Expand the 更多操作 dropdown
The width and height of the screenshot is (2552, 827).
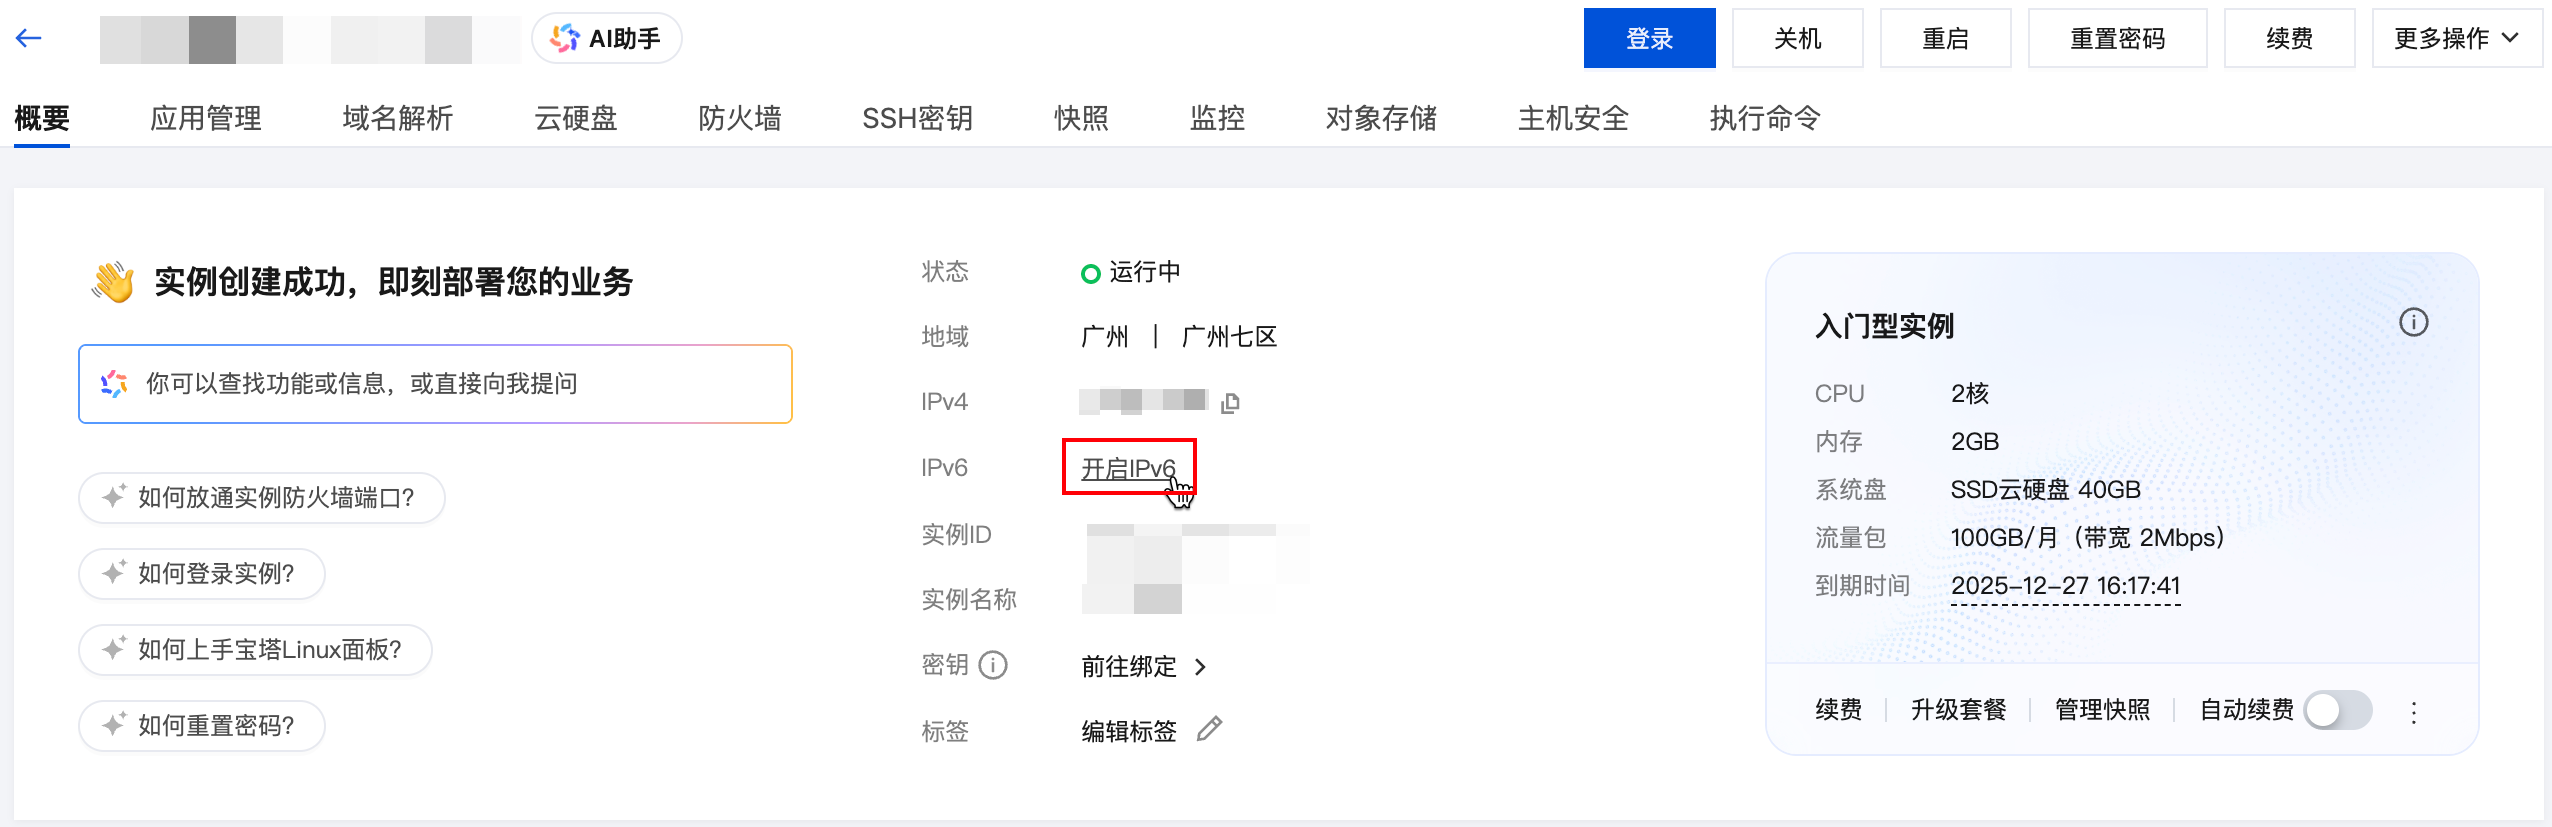[2455, 38]
